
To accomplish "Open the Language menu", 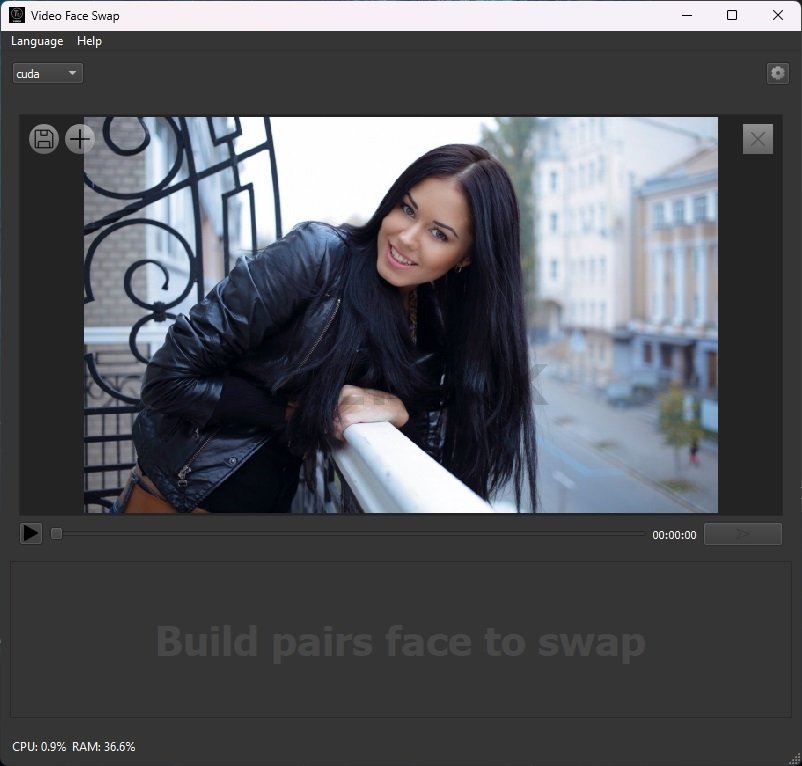I will 37,41.
